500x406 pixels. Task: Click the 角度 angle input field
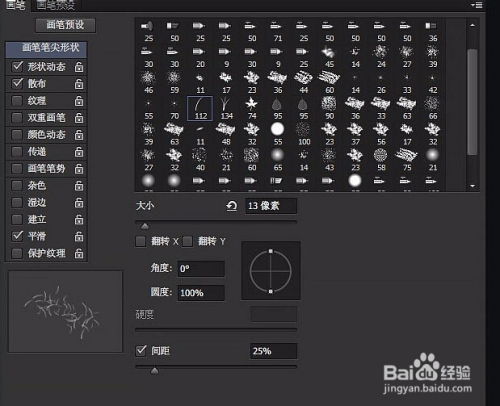pyautogui.click(x=201, y=269)
